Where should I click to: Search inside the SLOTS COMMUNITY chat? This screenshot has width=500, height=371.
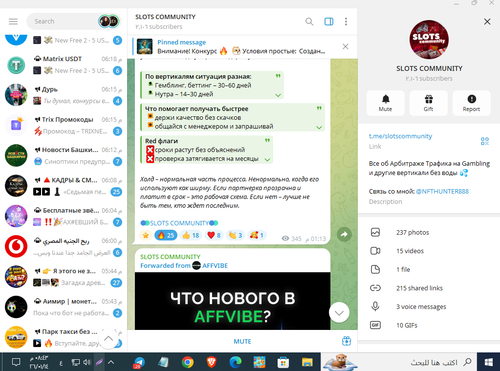coord(309,22)
